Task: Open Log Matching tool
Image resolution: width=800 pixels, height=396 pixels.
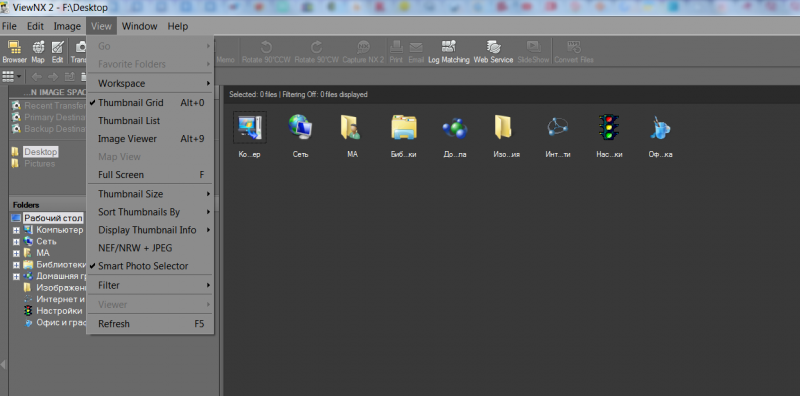Action: 448,52
